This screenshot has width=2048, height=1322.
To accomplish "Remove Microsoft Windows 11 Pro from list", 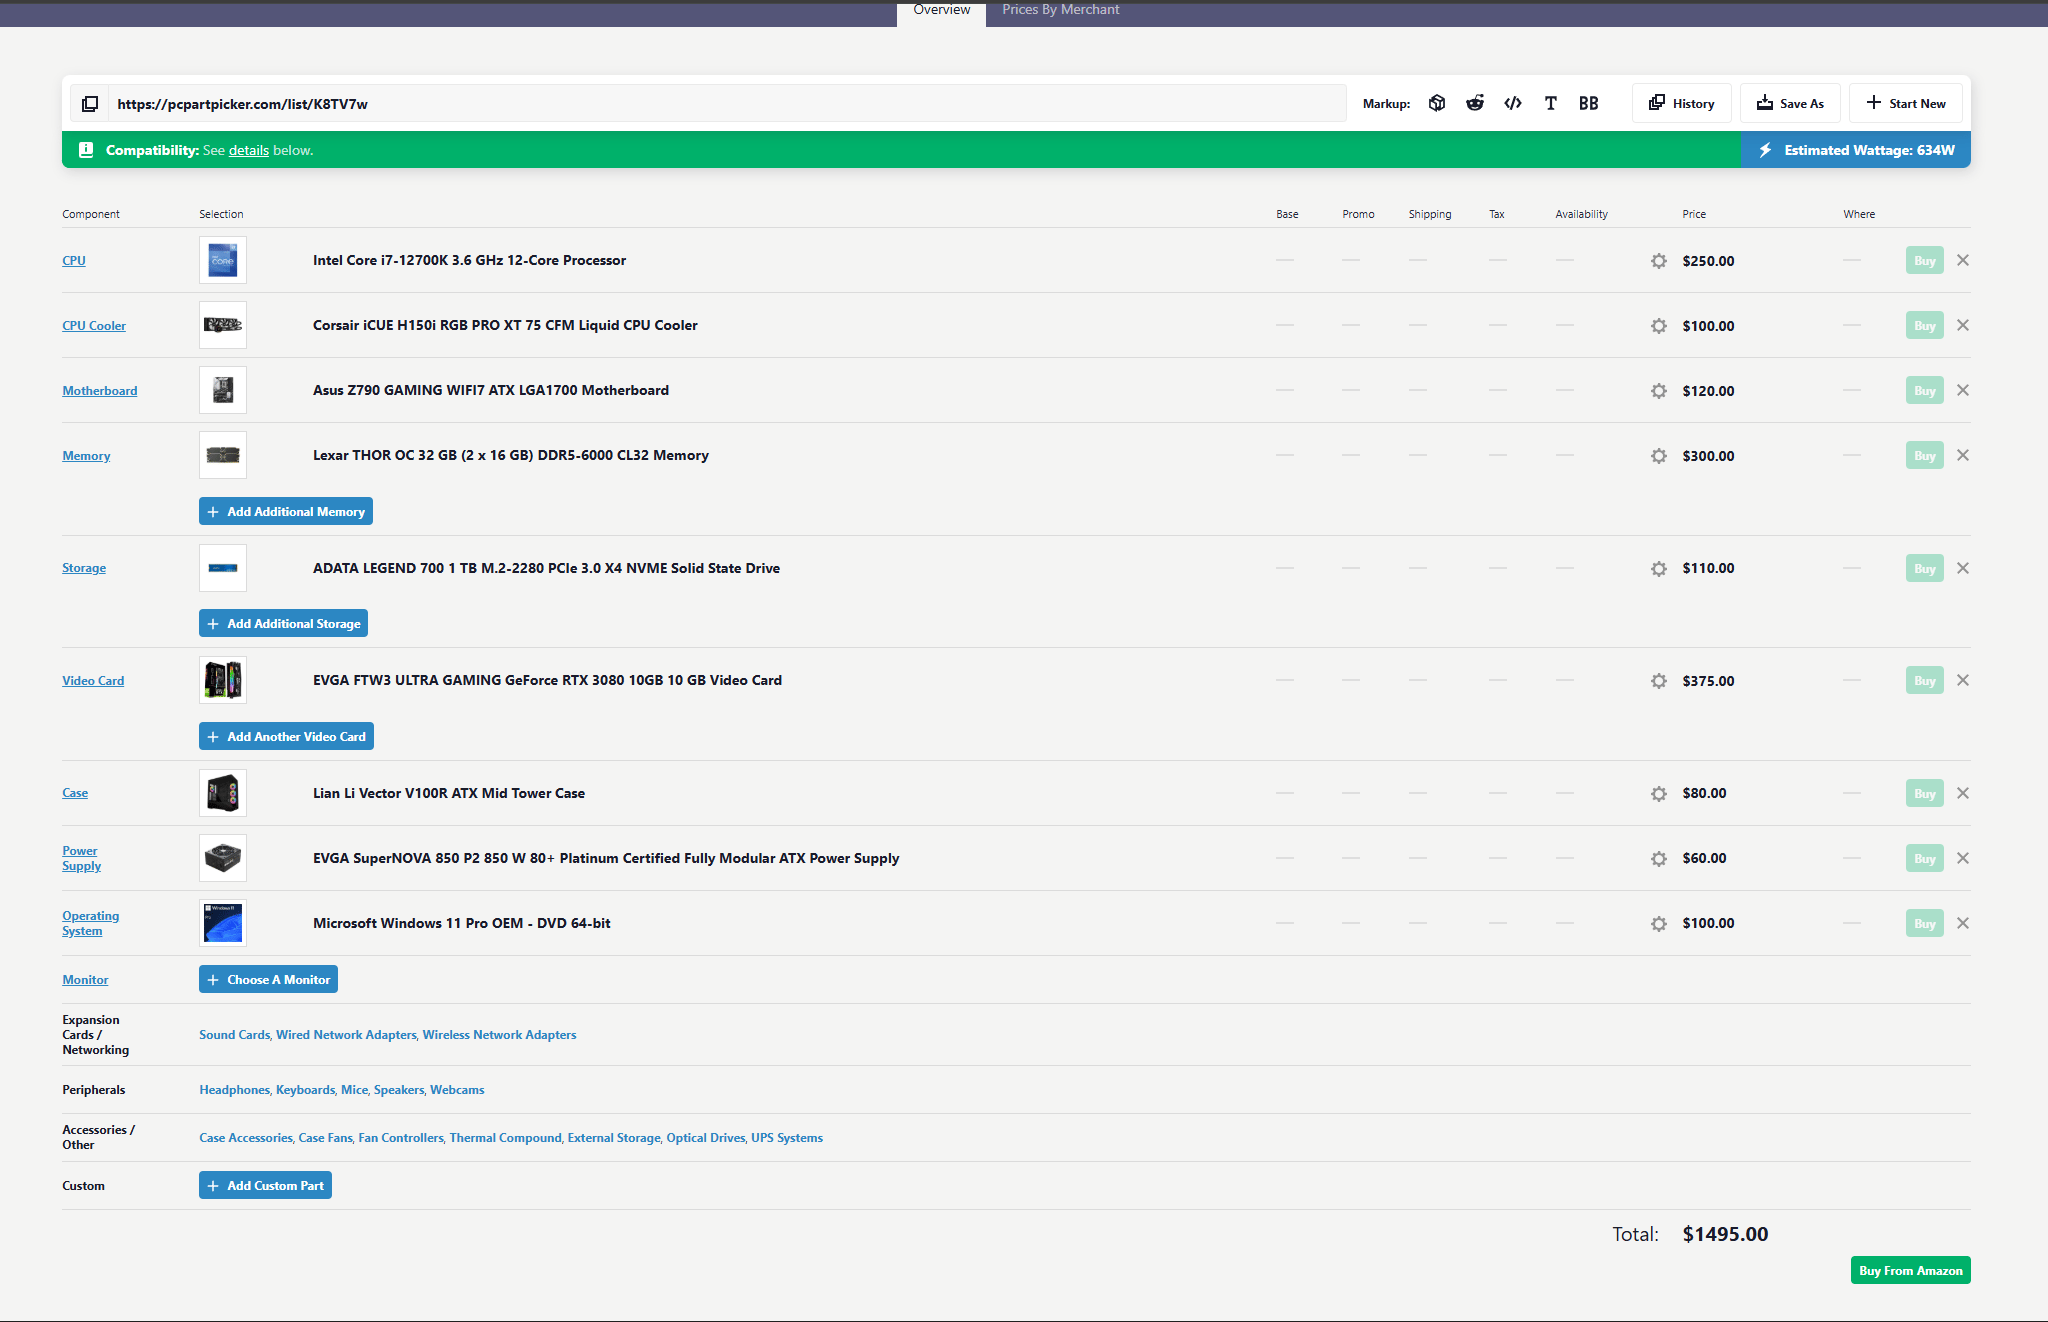I will (x=1963, y=923).
